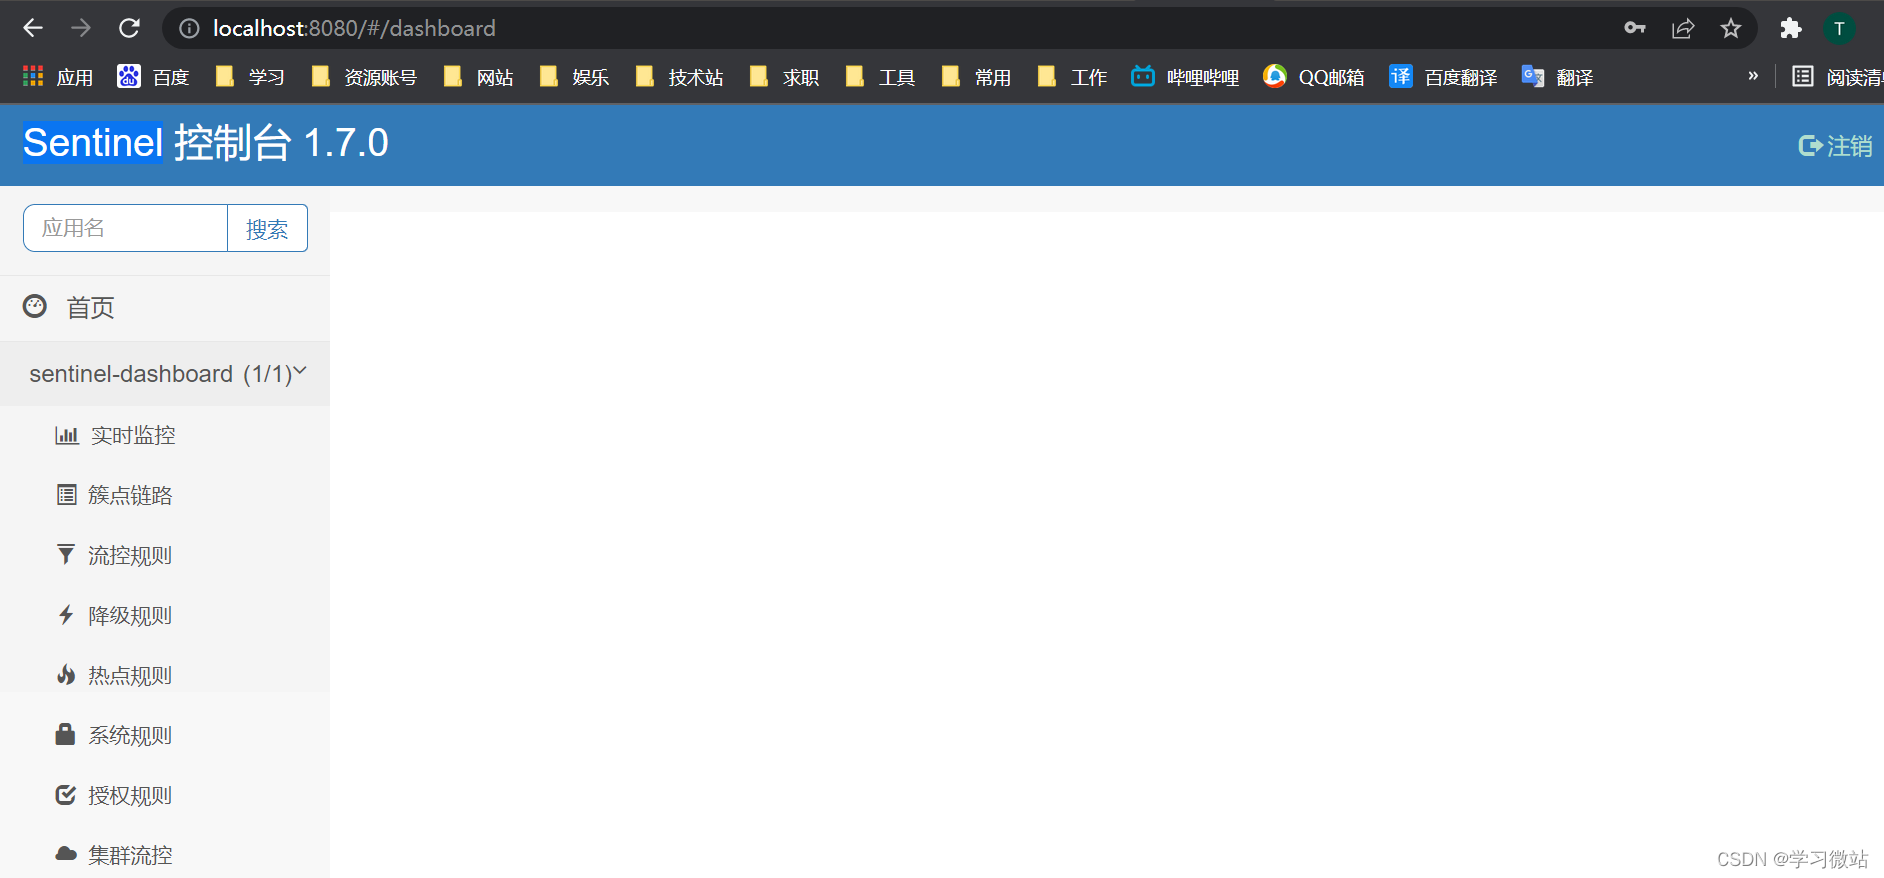Screen dimensions: 1884x878
Task: Open the 阅读清单 reading list
Action: pos(1837,77)
